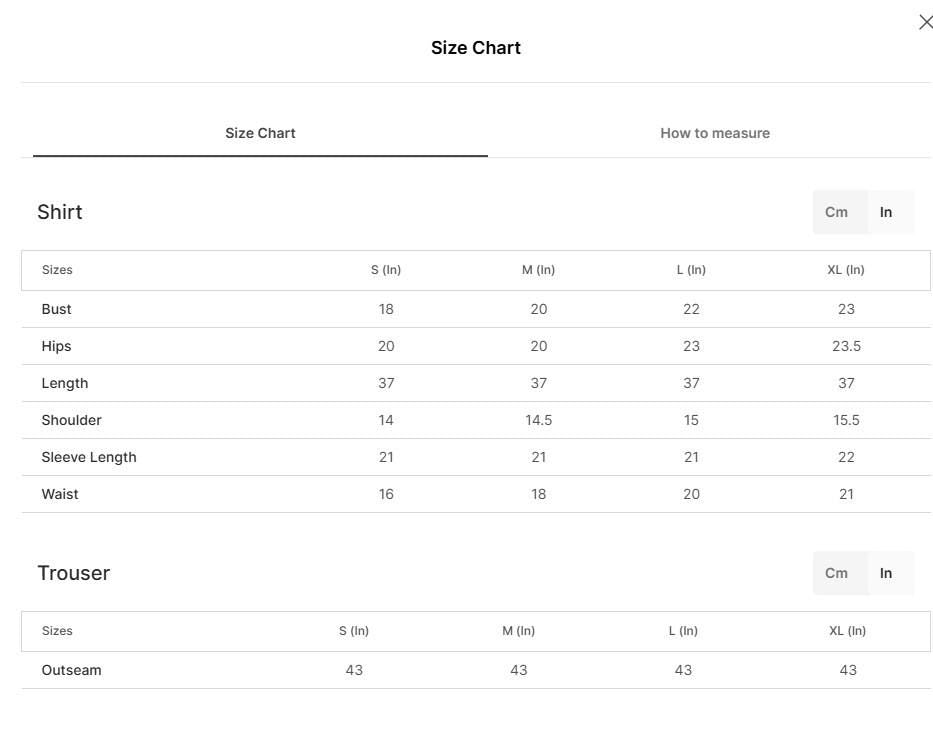This screenshot has height=754, width=933.
Task: Click the Waist value 16 for size S
Action: 386,494
